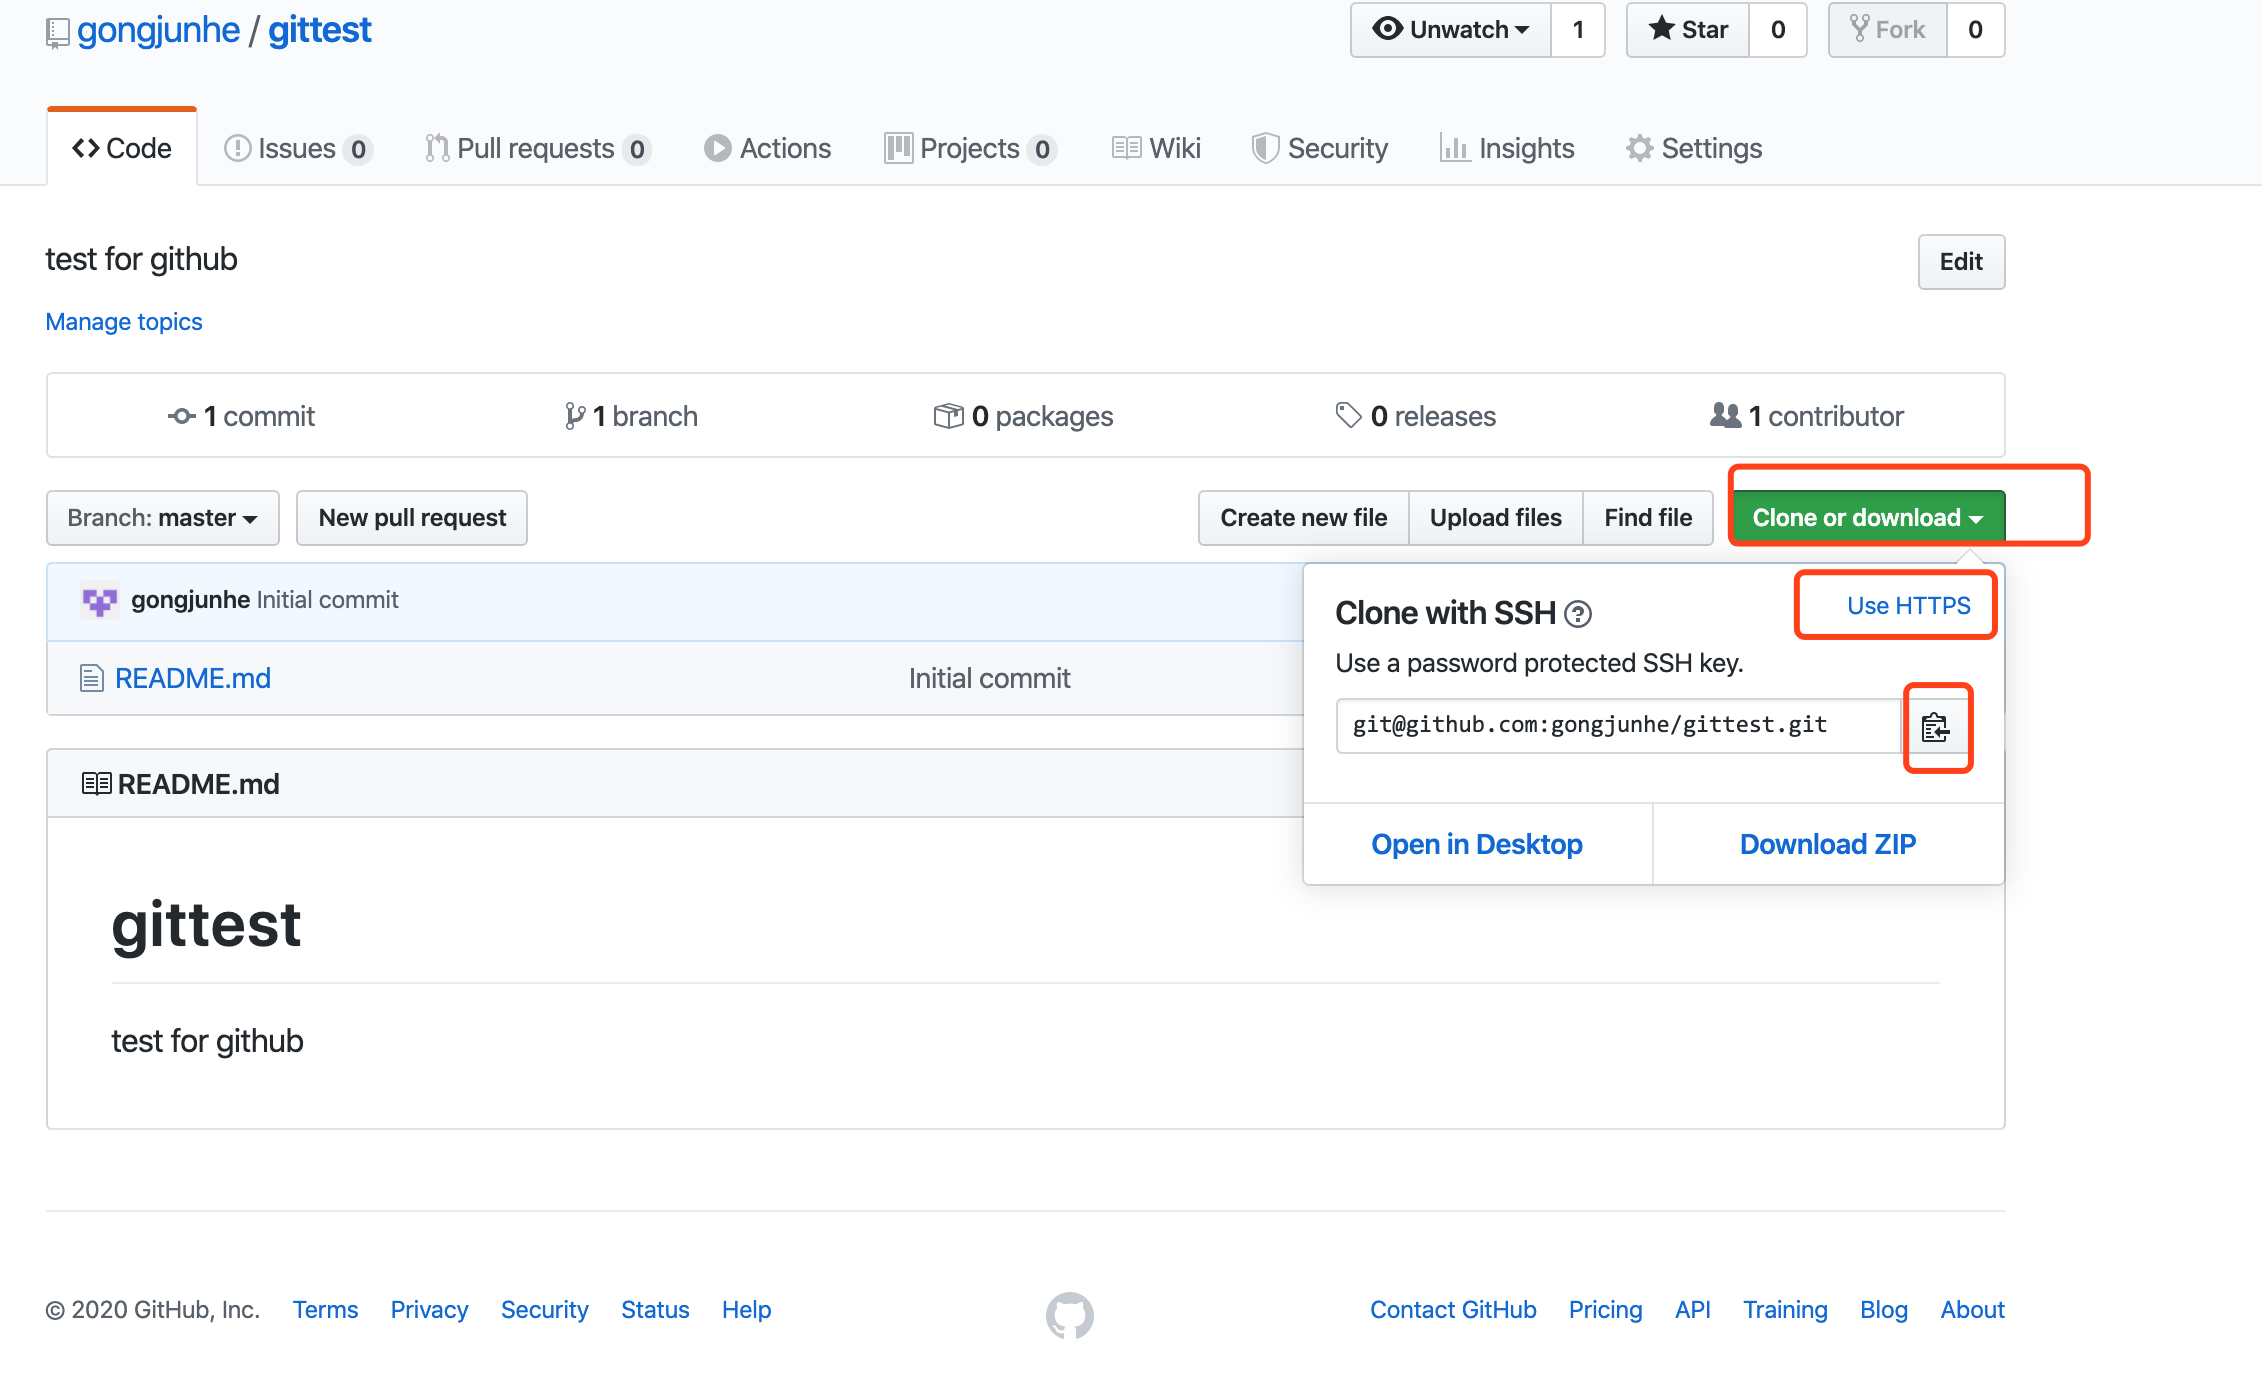Switch clone method to Use HTTPS
Screen dimensions: 2262x1378
[1907, 606]
